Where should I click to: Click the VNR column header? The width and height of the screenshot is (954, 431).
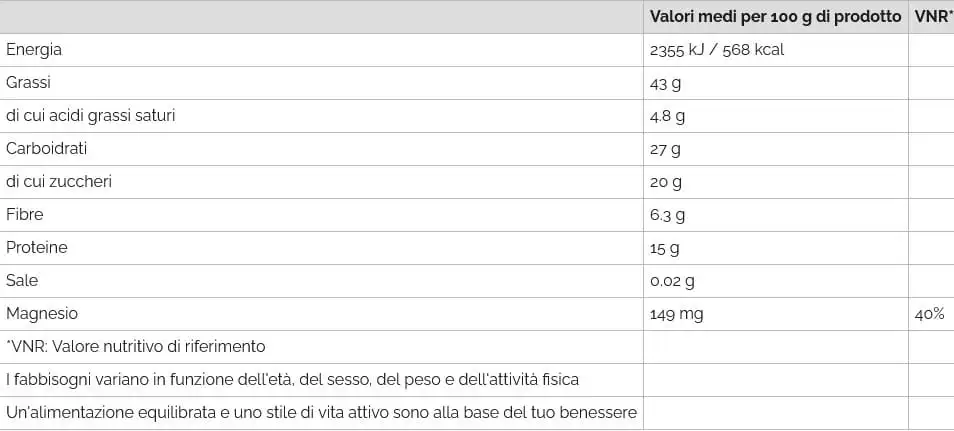(x=932, y=17)
